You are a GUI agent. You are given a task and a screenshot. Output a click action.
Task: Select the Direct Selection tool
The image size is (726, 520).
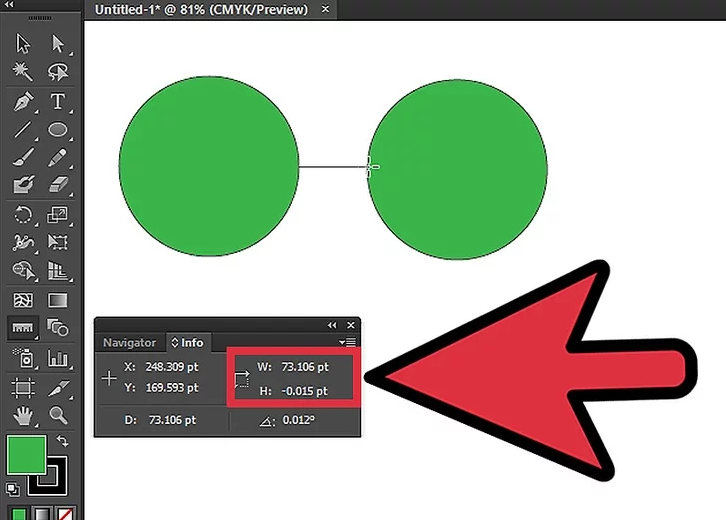coord(58,44)
